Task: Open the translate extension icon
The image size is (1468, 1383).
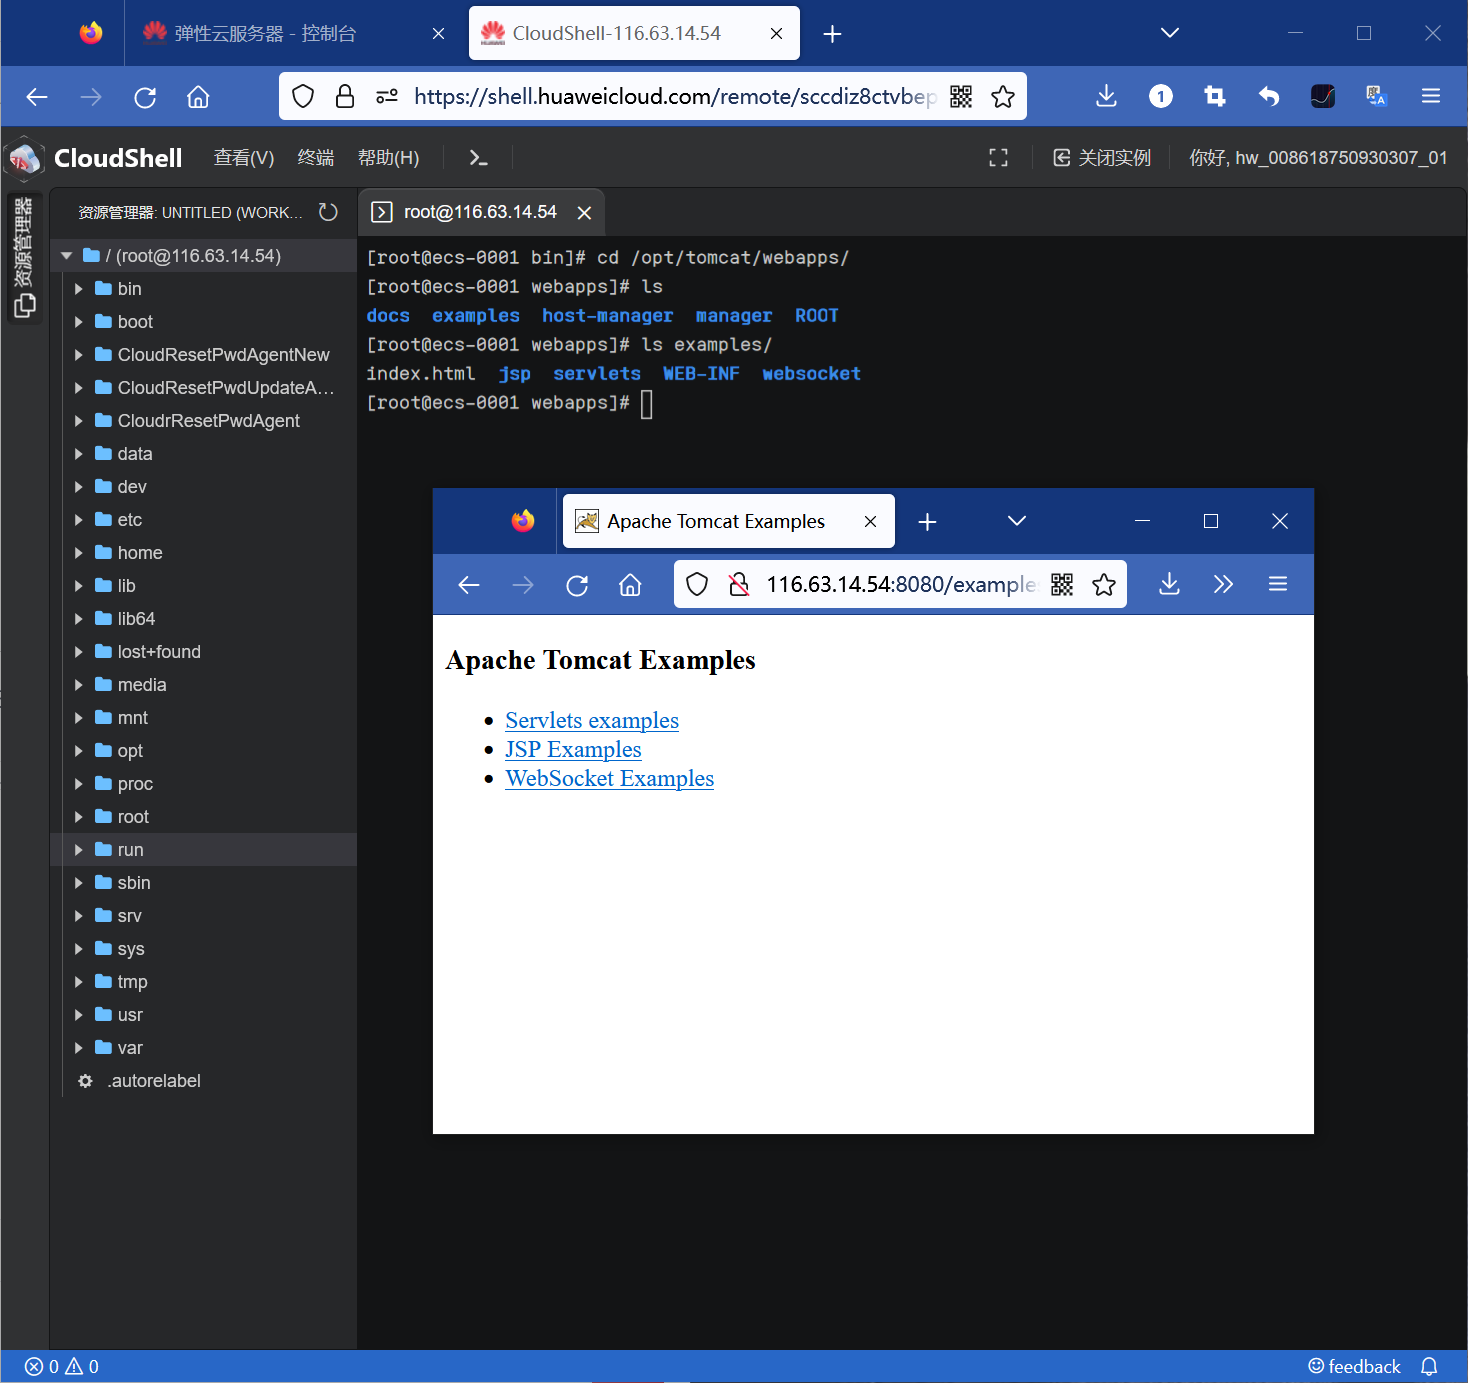Action: click(1376, 96)
